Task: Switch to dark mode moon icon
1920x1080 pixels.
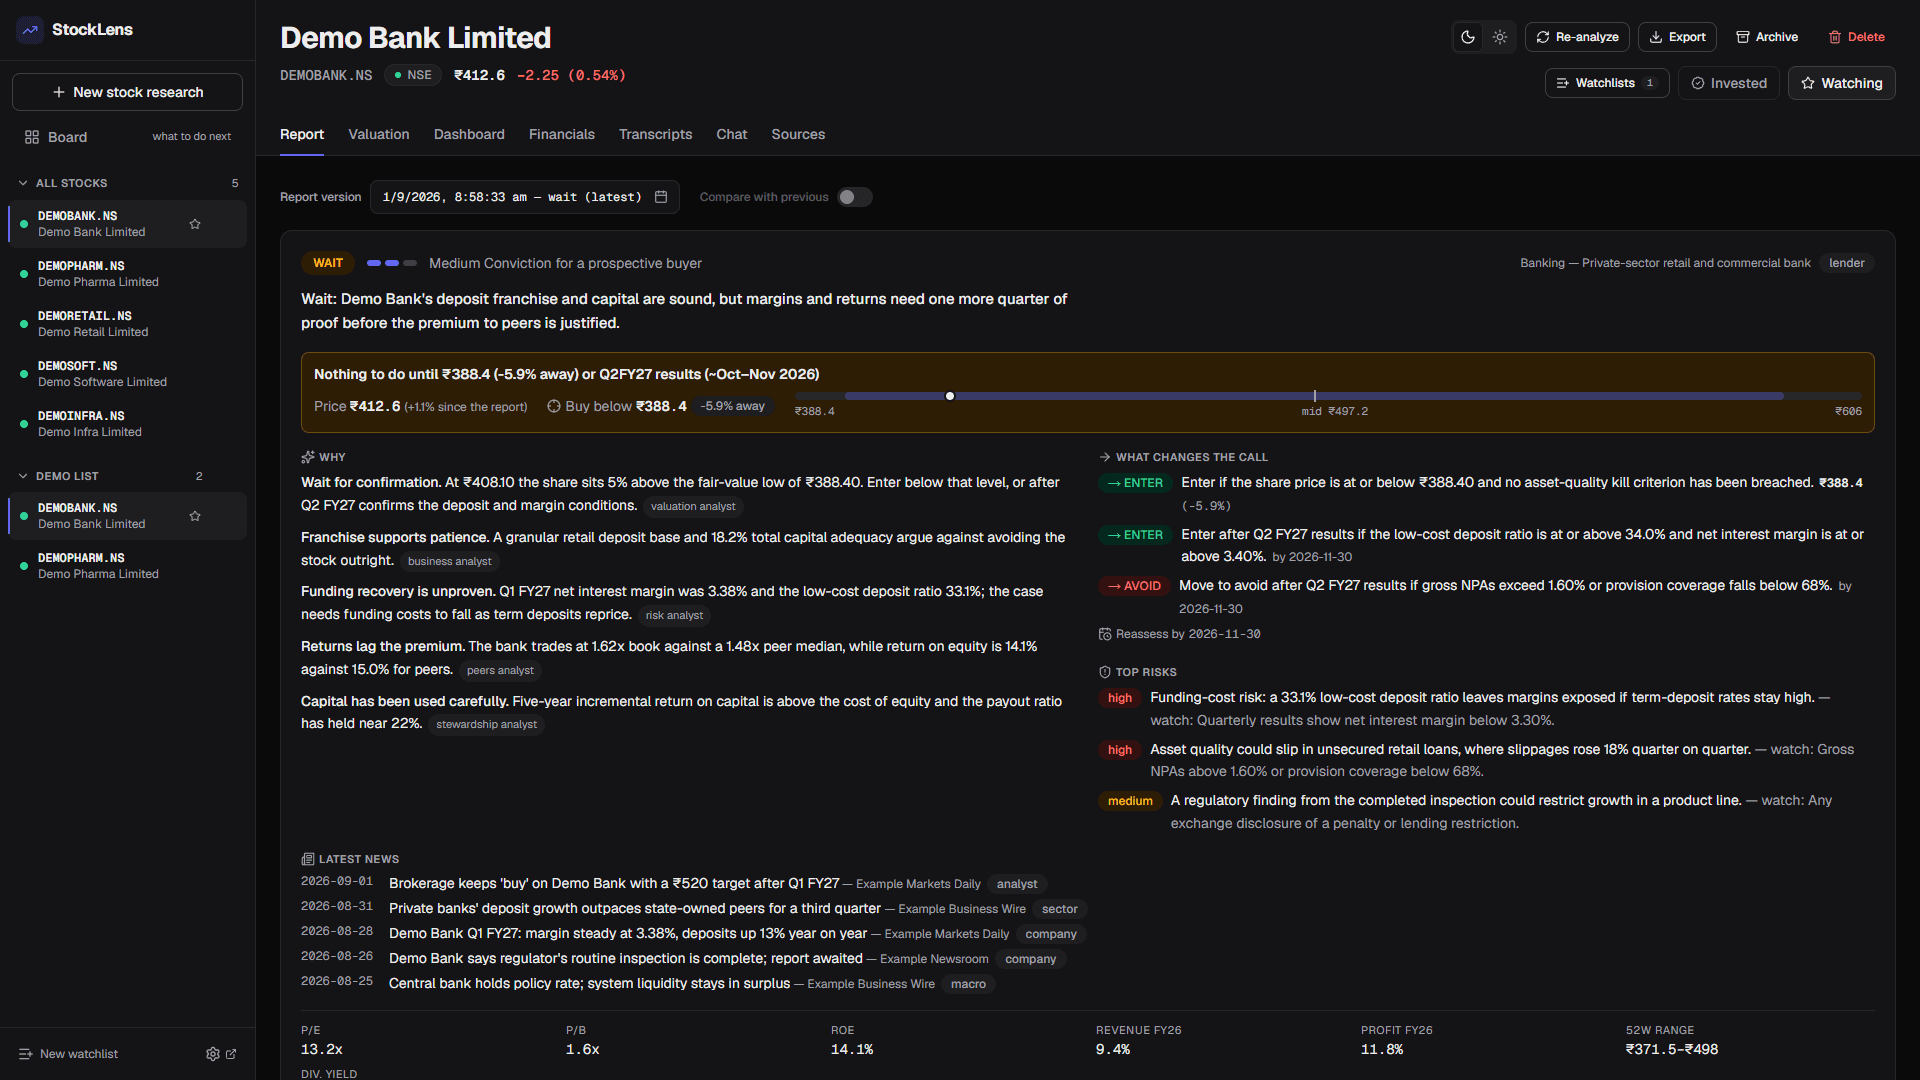Action: (1468, 37)
